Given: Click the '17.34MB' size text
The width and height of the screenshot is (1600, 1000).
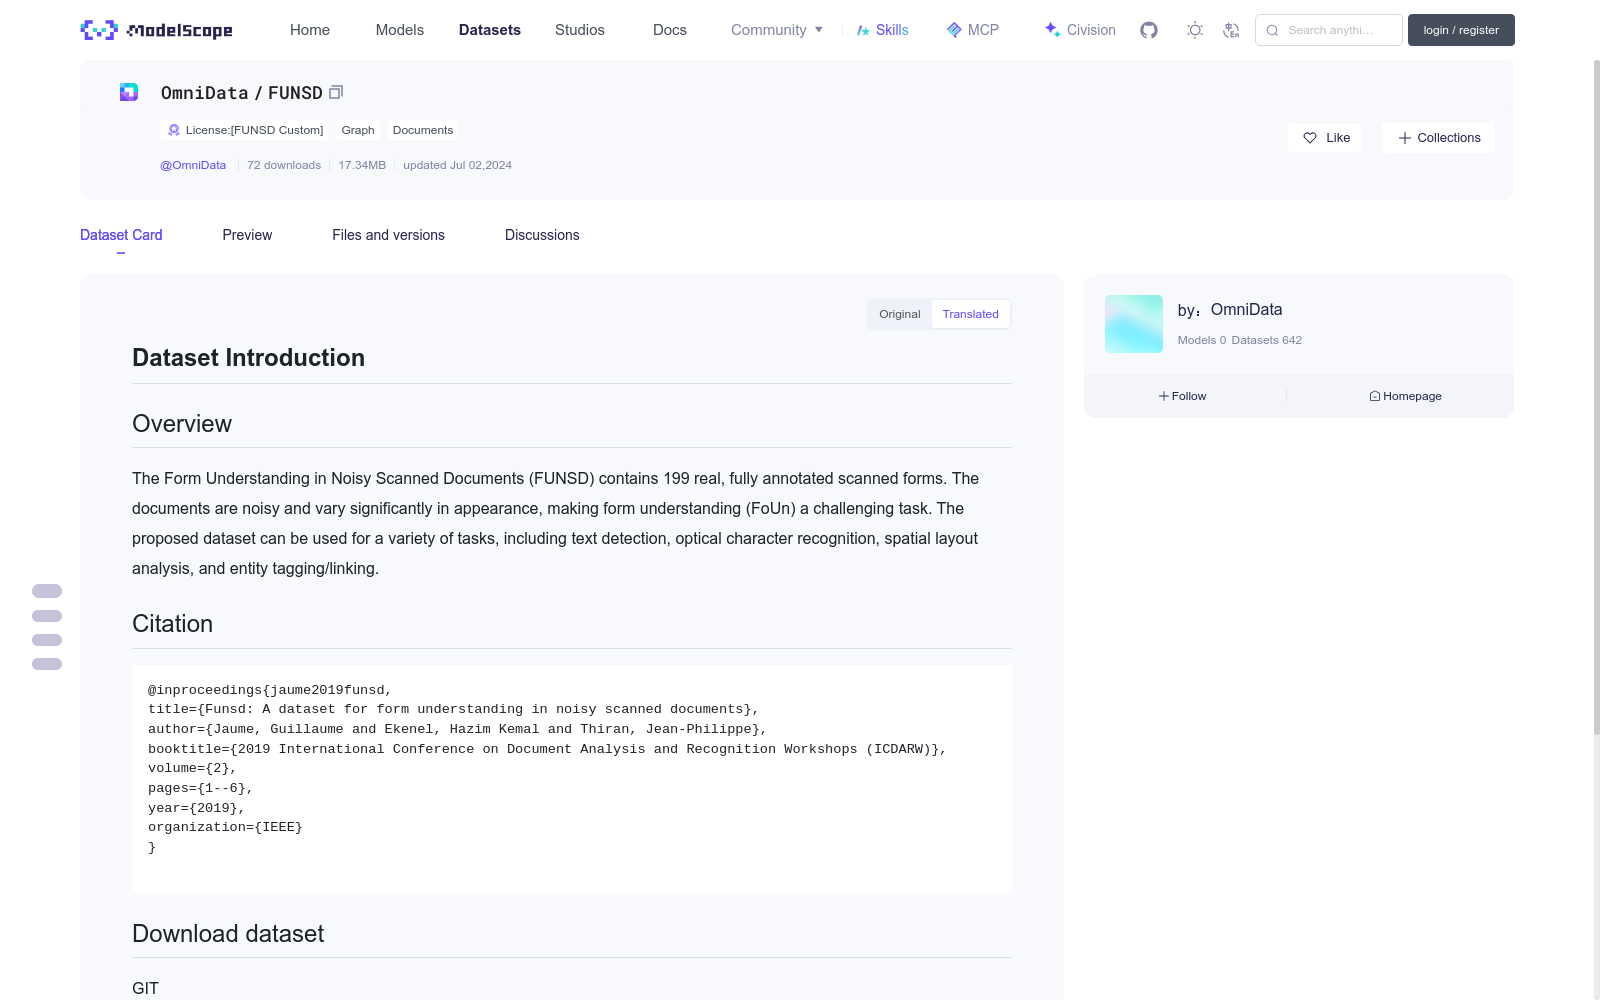Looking at the screenshot, I should pos(362,165).
